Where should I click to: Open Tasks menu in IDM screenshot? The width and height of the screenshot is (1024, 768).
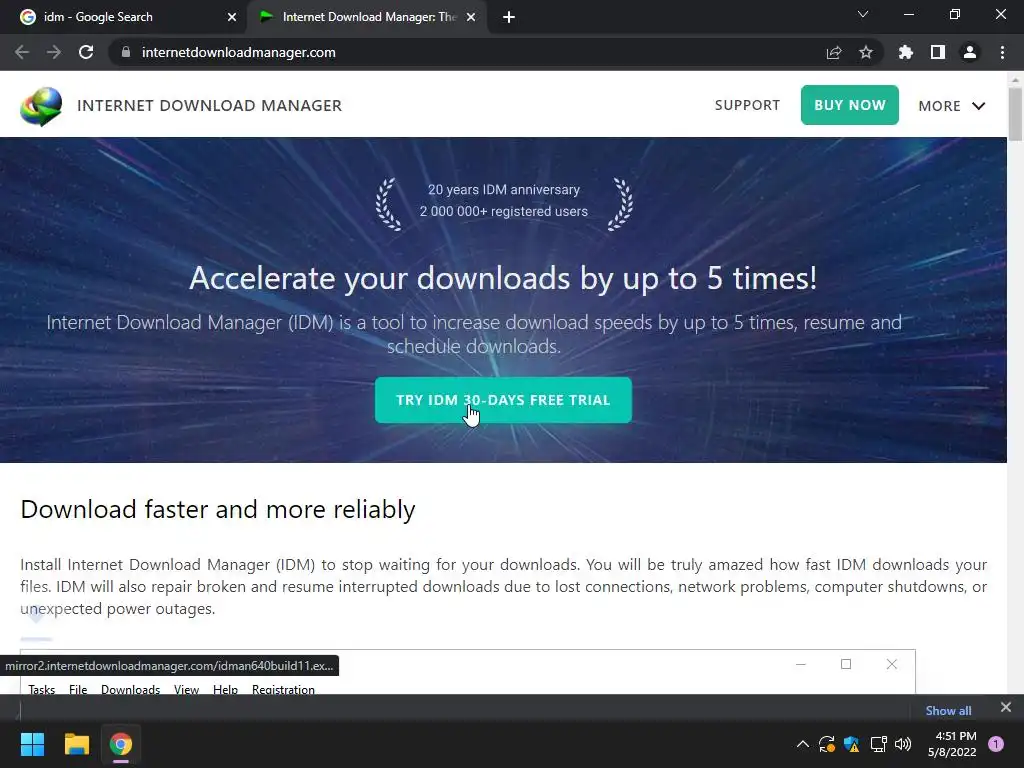(42, 689)
